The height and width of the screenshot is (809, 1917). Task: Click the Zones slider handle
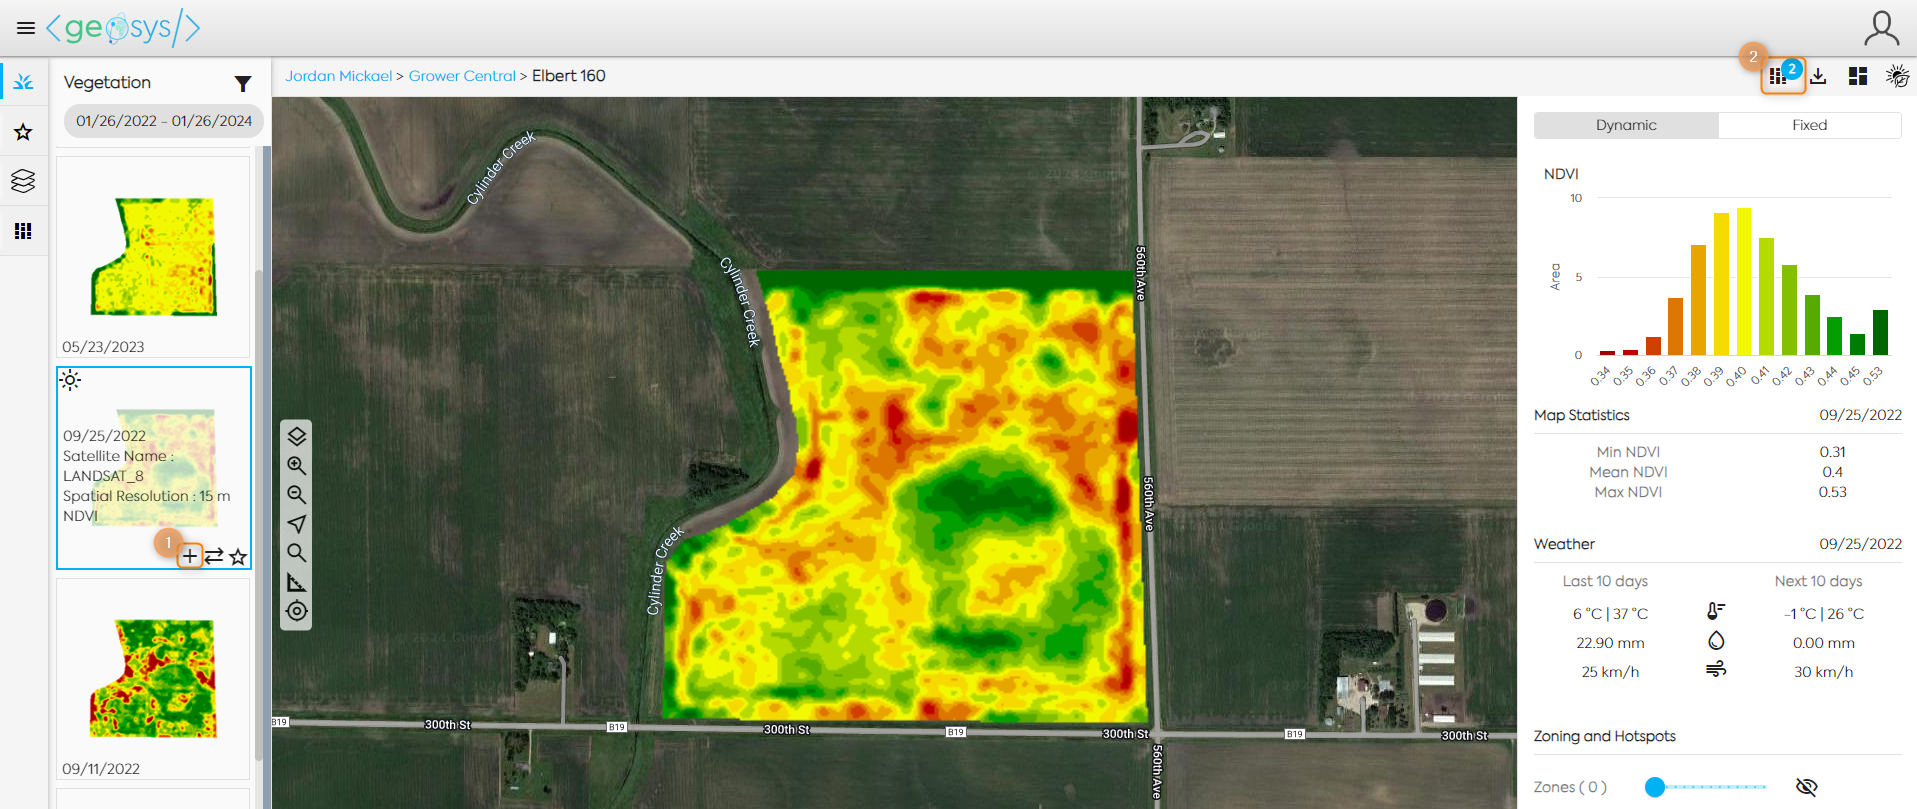click(1655, 787)
